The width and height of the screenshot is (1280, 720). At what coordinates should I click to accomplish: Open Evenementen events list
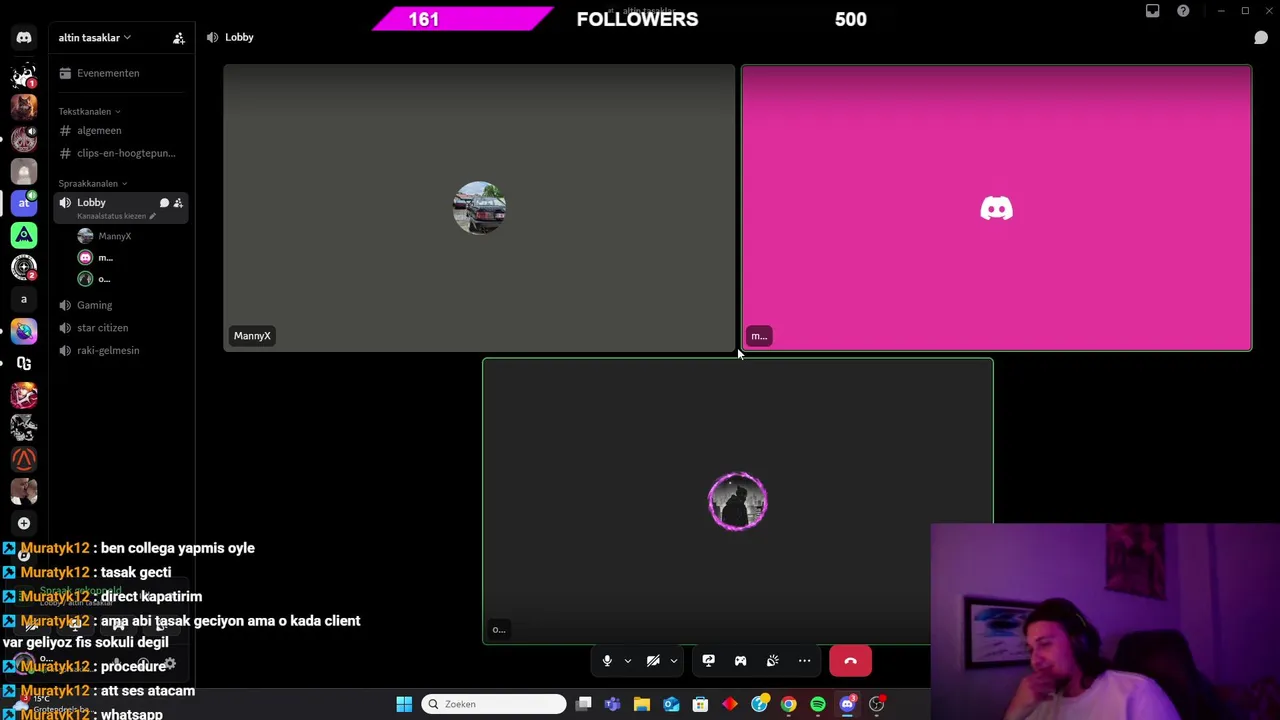pyautogui.click(x=121, y=73)
